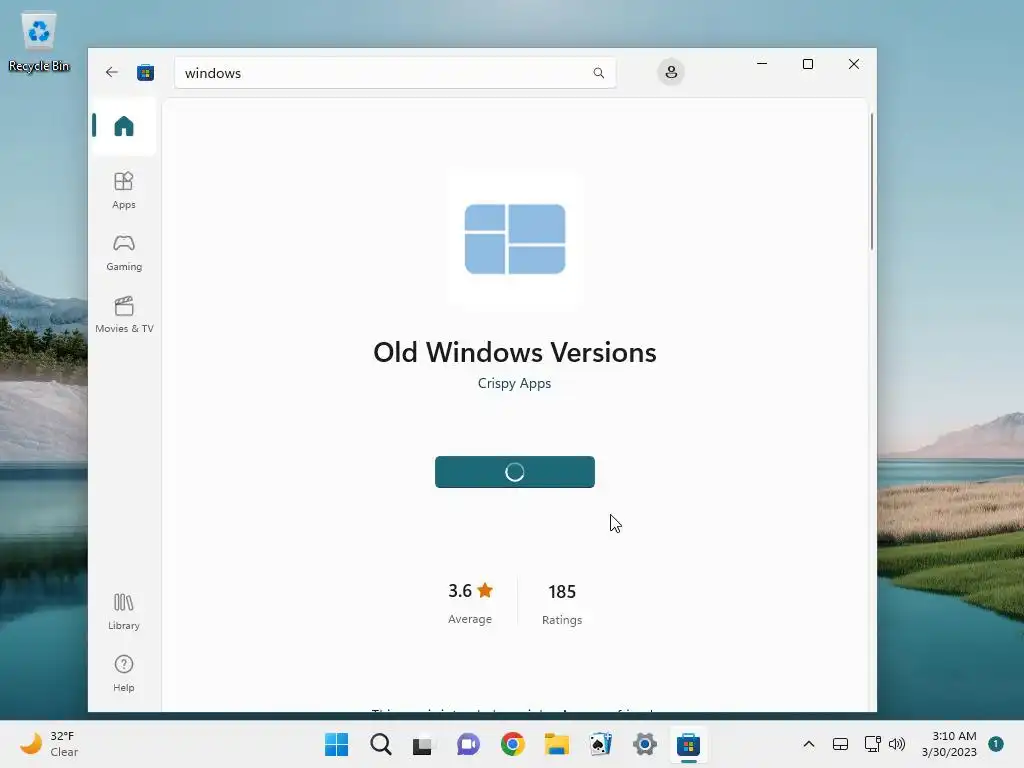
Task: Click the touch keyboard tray icon
Action: click(840, 744)
